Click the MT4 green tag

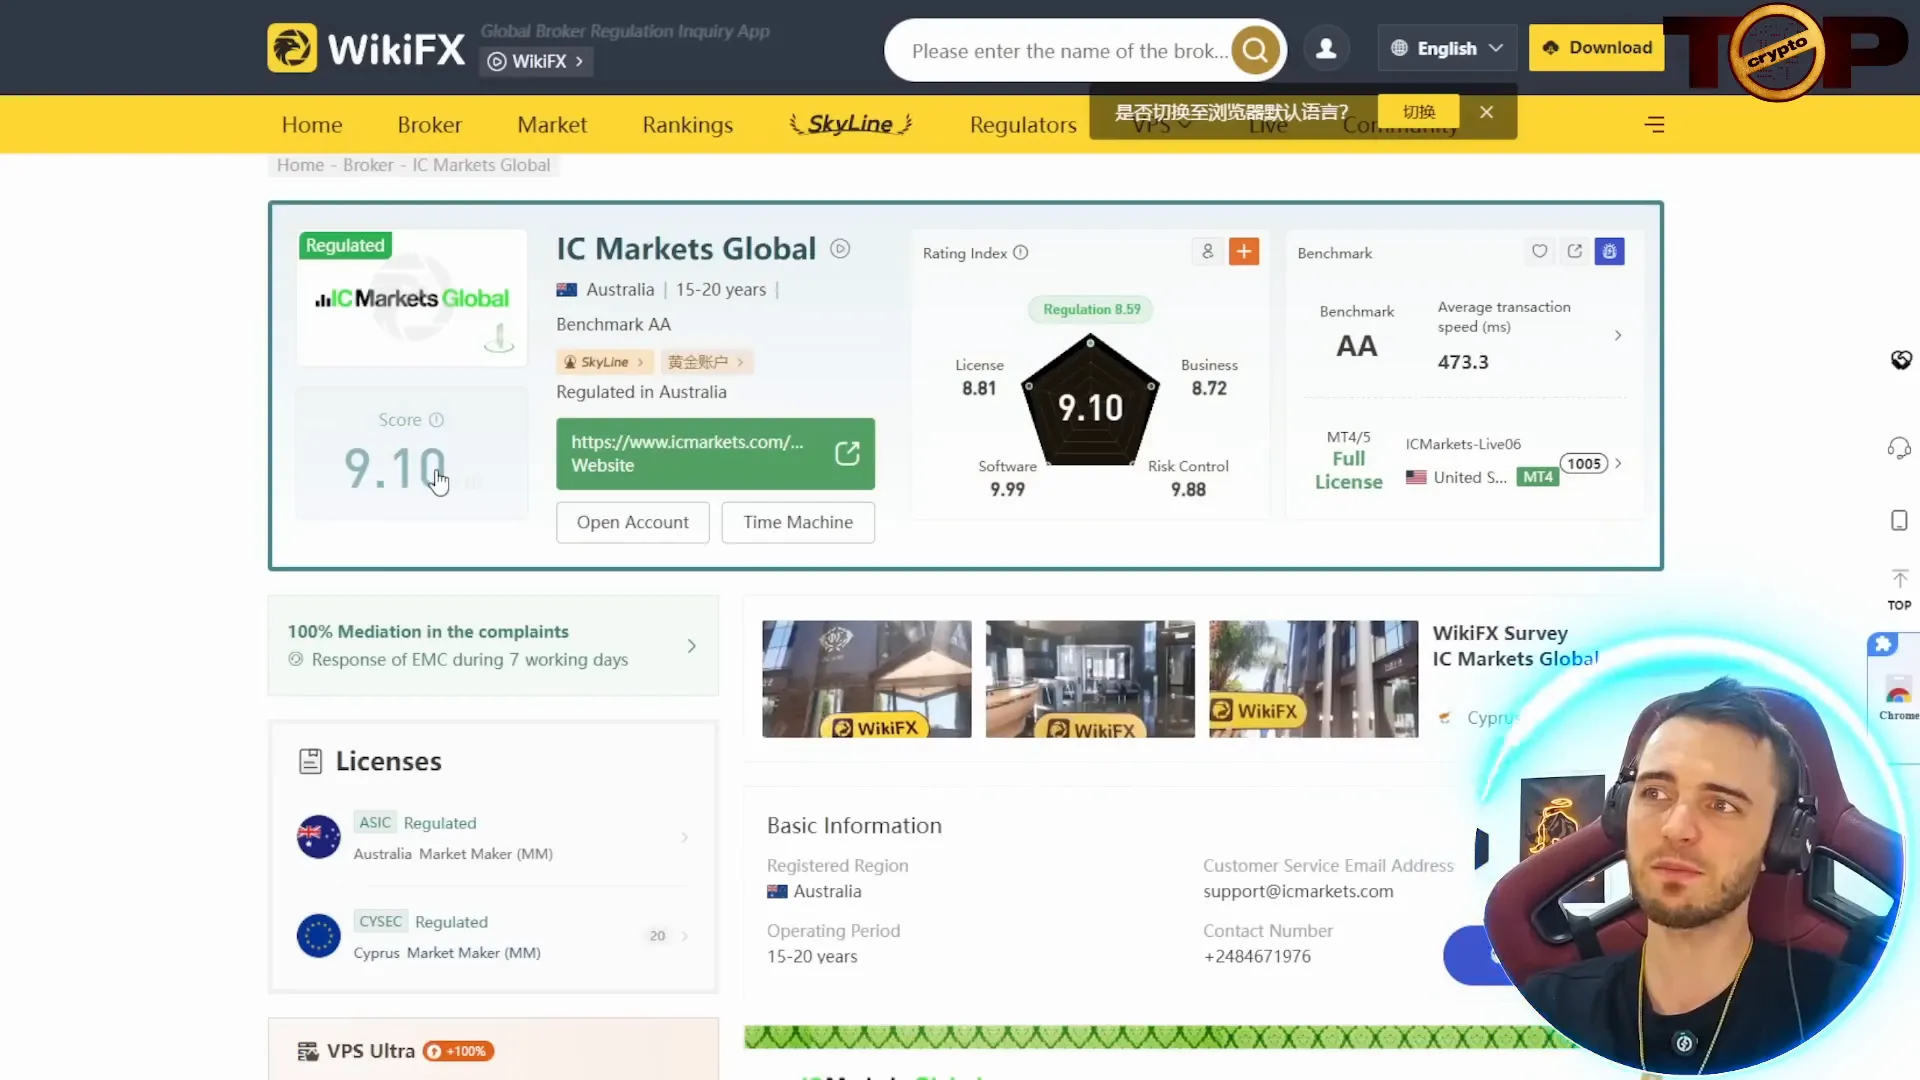pyautogui.click(x=1537, y=477)
